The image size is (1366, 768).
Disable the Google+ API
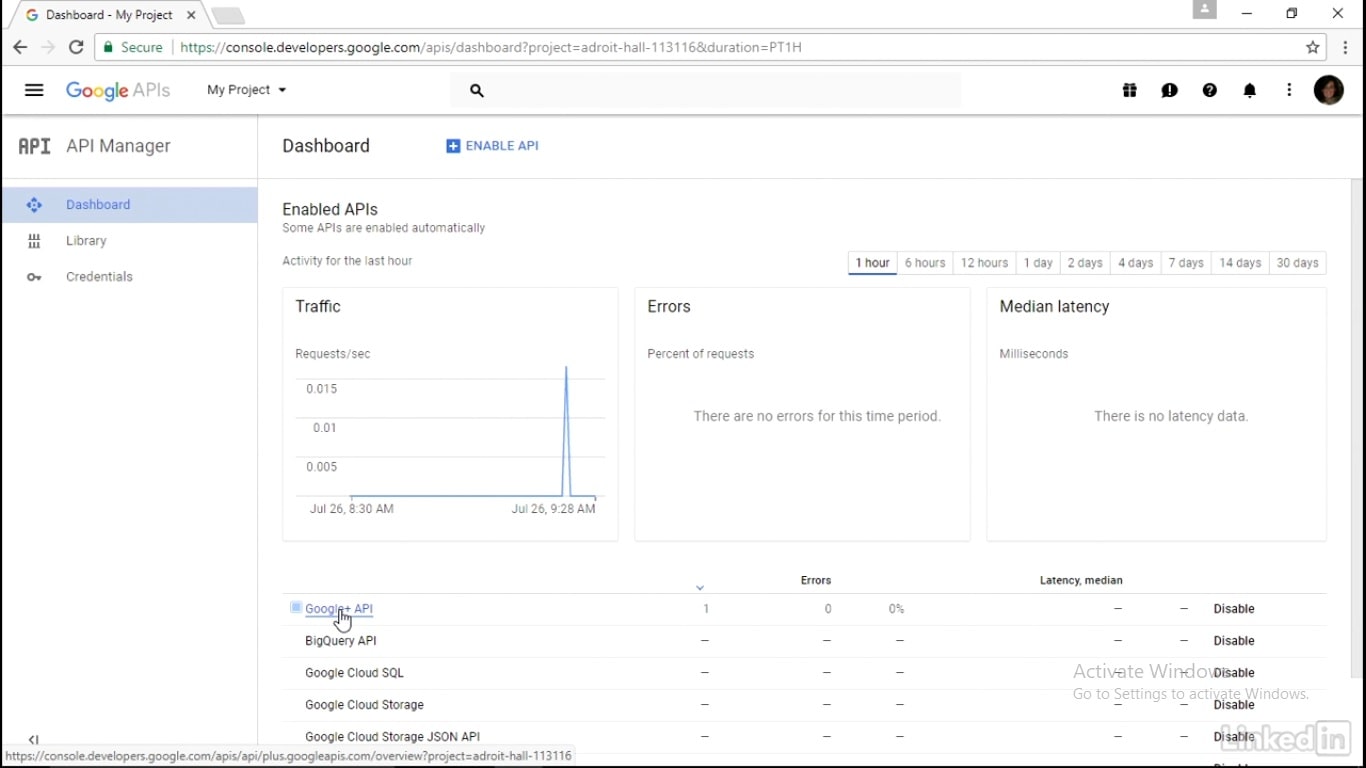[1234, 609]
